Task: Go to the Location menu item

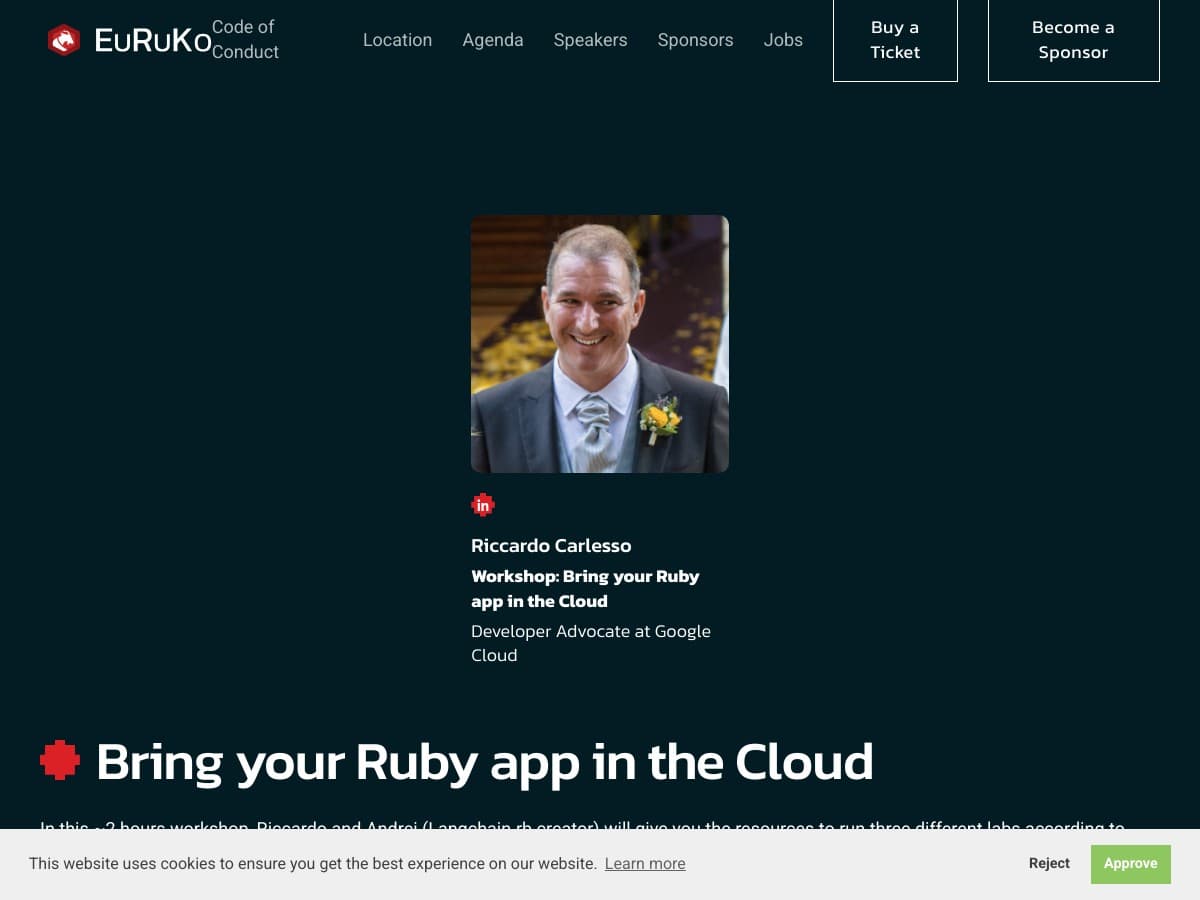Action: tap(397, 40)
